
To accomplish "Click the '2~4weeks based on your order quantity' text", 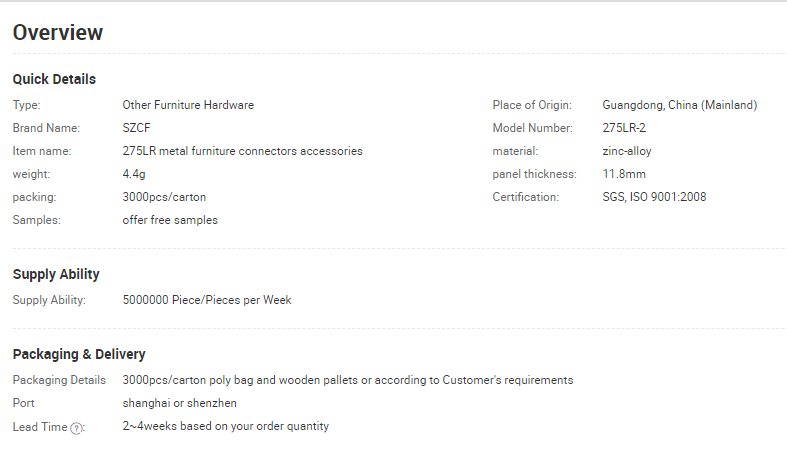I will coord(226,426).
